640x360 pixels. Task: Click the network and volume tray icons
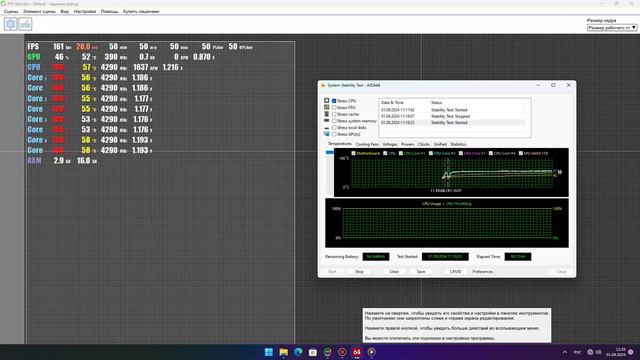pos(594,352)
